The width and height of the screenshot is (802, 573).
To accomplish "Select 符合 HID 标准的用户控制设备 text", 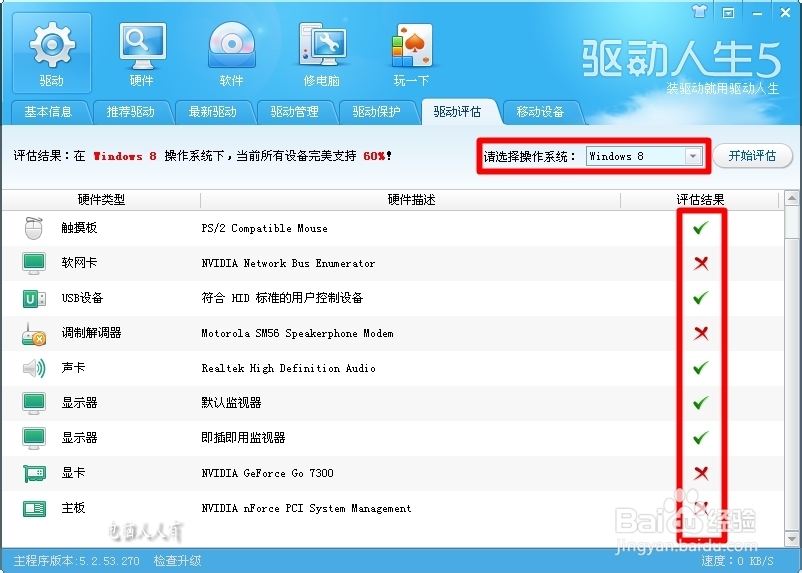I will [x=282, y=298].
